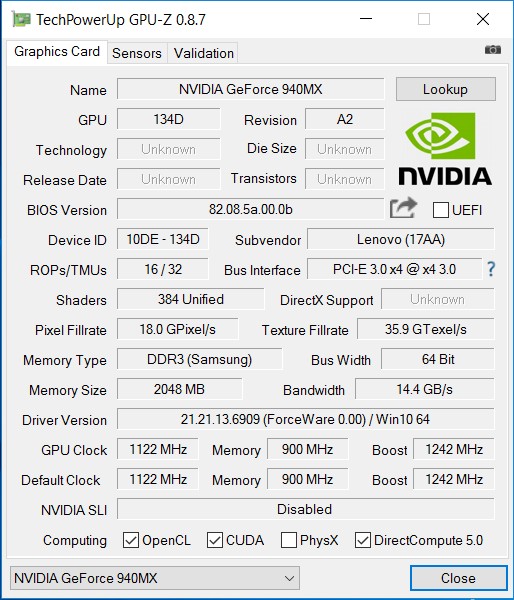Viewport: 514px width, 600px height.
Task: Switch to the Sensors tab
Action: pyautogui.click(x=137, y=53)
